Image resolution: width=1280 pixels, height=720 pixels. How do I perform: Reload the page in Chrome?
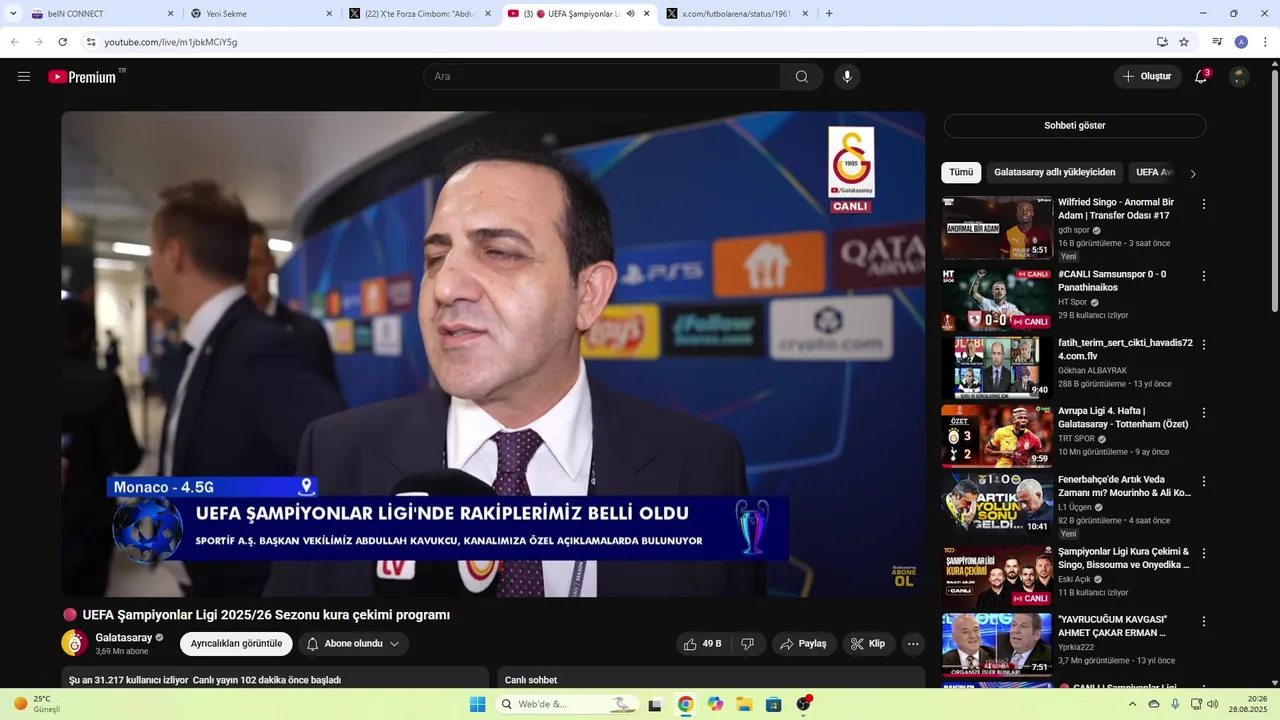(x=63, y=42)
